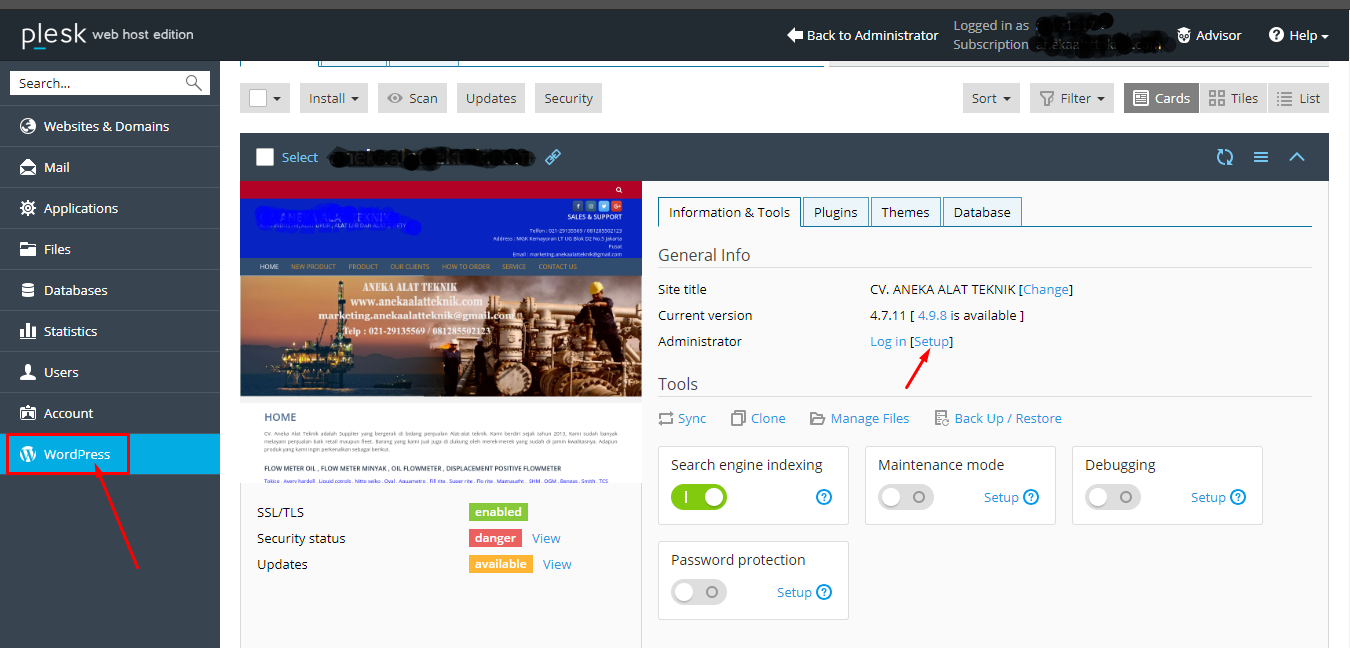The width and height of the screenshot is (1350, 648).
Task: Switch to Tiles view
Action: (1233, 98)
